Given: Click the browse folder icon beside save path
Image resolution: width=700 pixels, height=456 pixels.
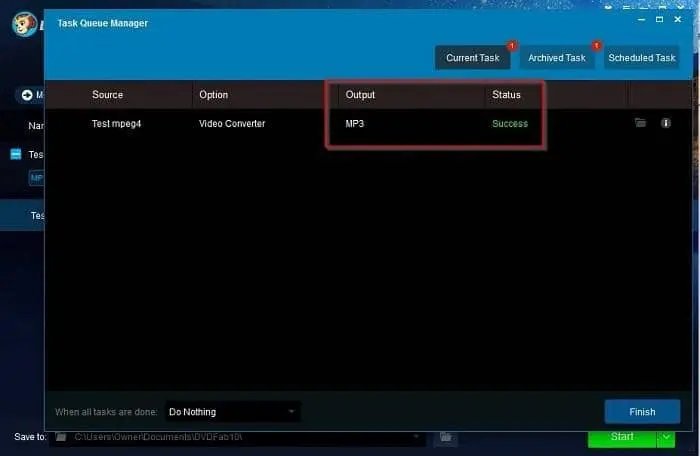Looking at the screenshot, I should click(x=445, y=437).
